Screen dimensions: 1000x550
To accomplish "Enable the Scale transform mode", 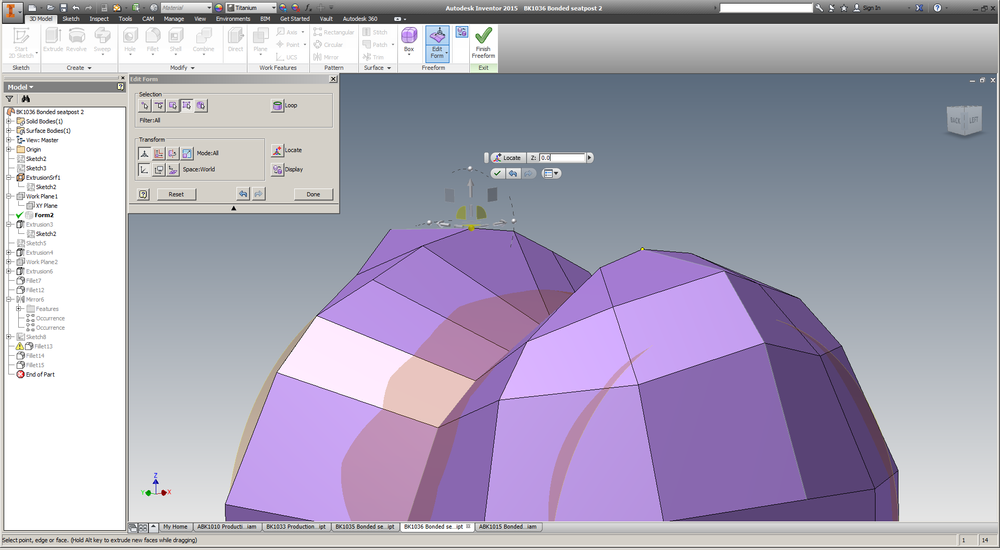I will point(187,153).
